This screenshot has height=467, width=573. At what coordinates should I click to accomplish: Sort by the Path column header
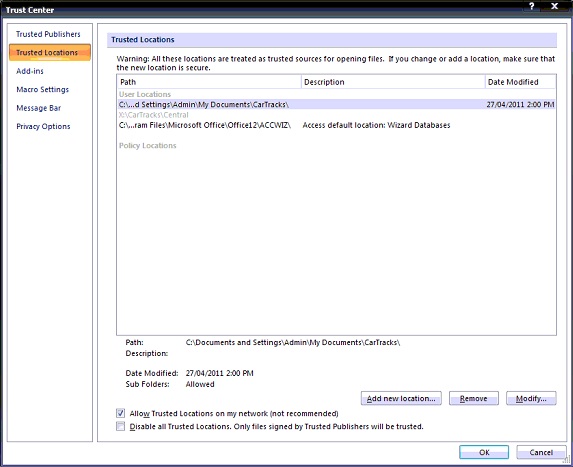pyautogui.click(x=209, y=82)
